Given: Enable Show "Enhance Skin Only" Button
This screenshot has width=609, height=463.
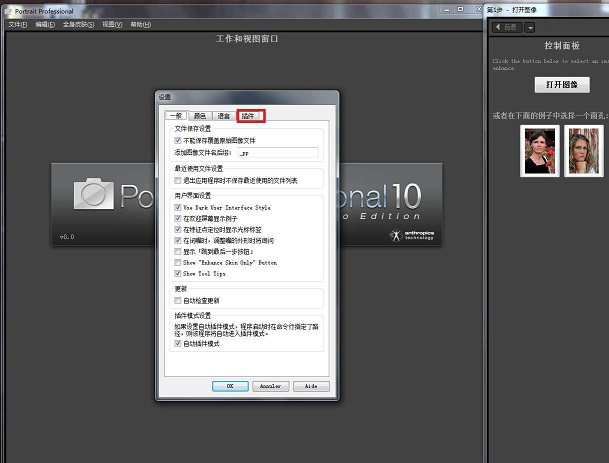Looking at the screenshot, I should pos(177,263).
